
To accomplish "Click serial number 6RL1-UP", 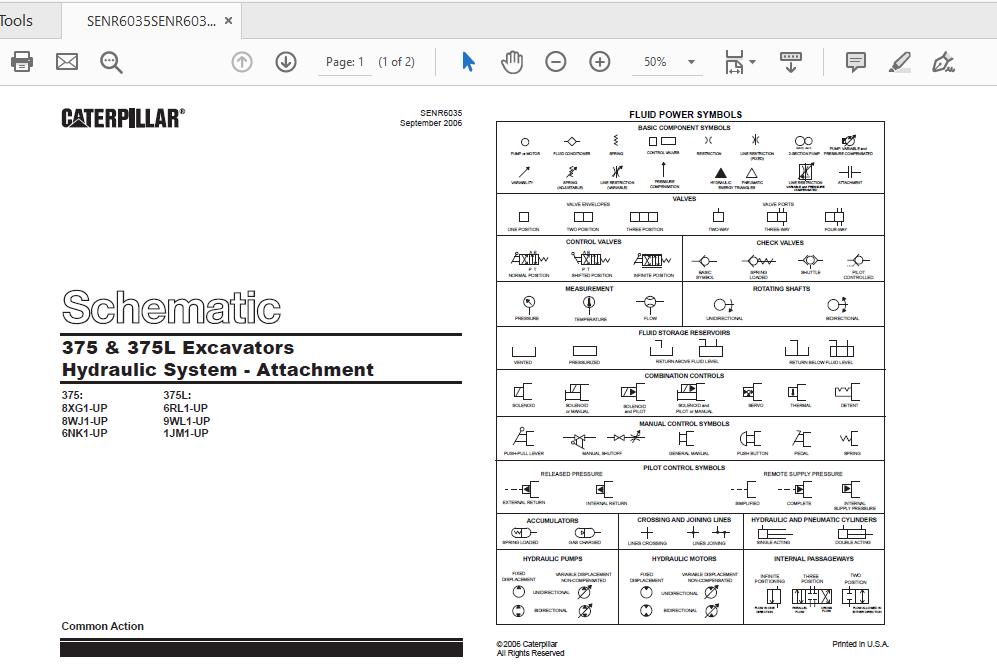I will 186,408.
